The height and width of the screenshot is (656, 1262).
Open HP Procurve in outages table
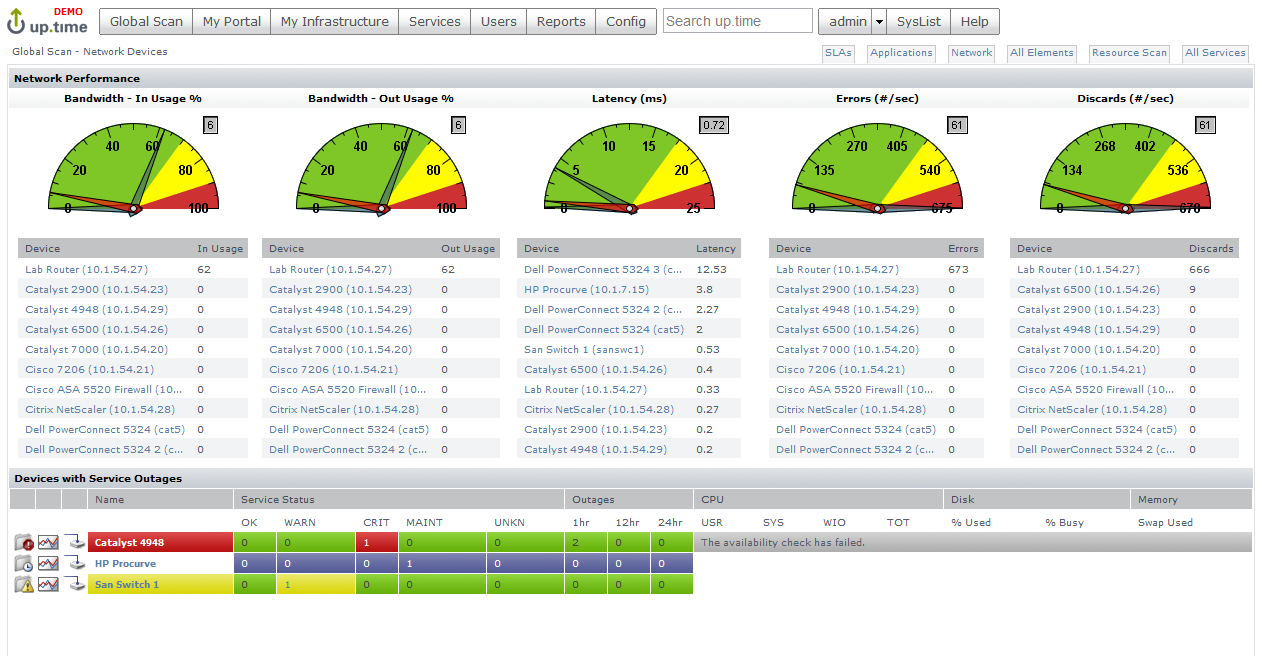(125, 564)
